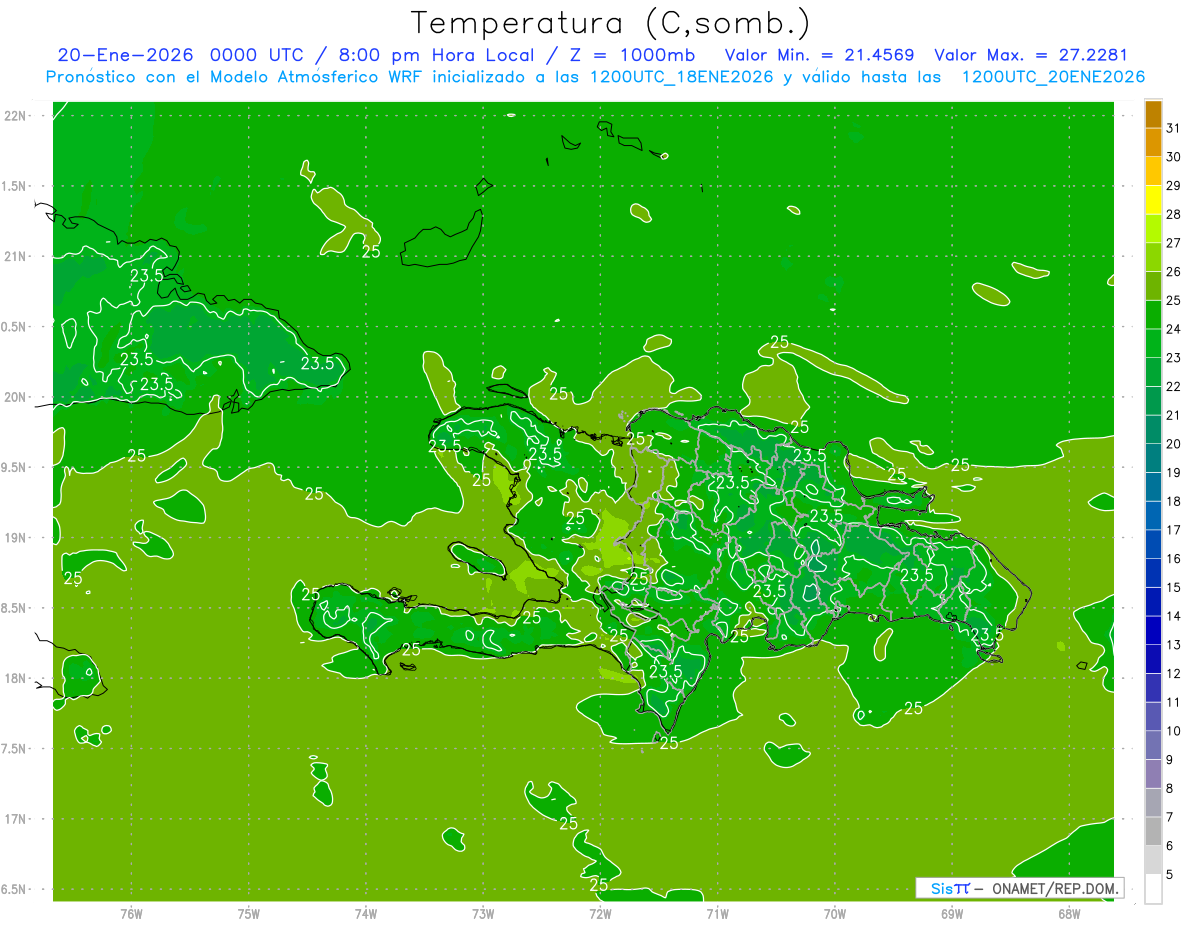
Task: Click the "28" value on color scale
Action: pyautogui.click(x=1174, y=214)
